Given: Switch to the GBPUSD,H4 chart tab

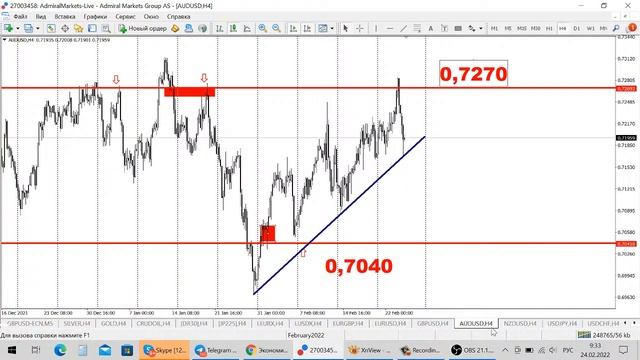Looking at the screenshot, I should pyautogui.click(x=432, y=323).
